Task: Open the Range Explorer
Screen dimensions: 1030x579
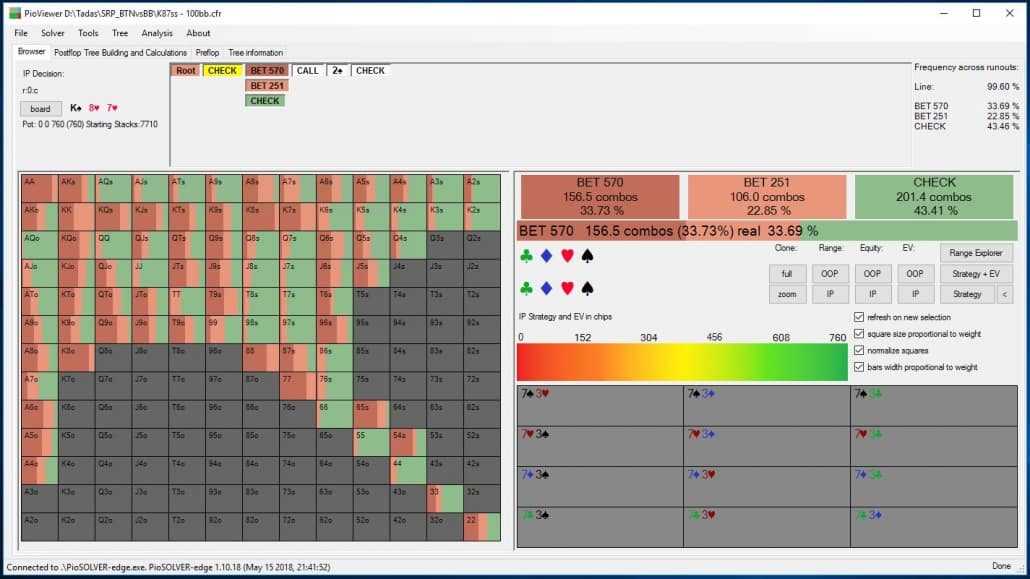Action: pos(975,253)
